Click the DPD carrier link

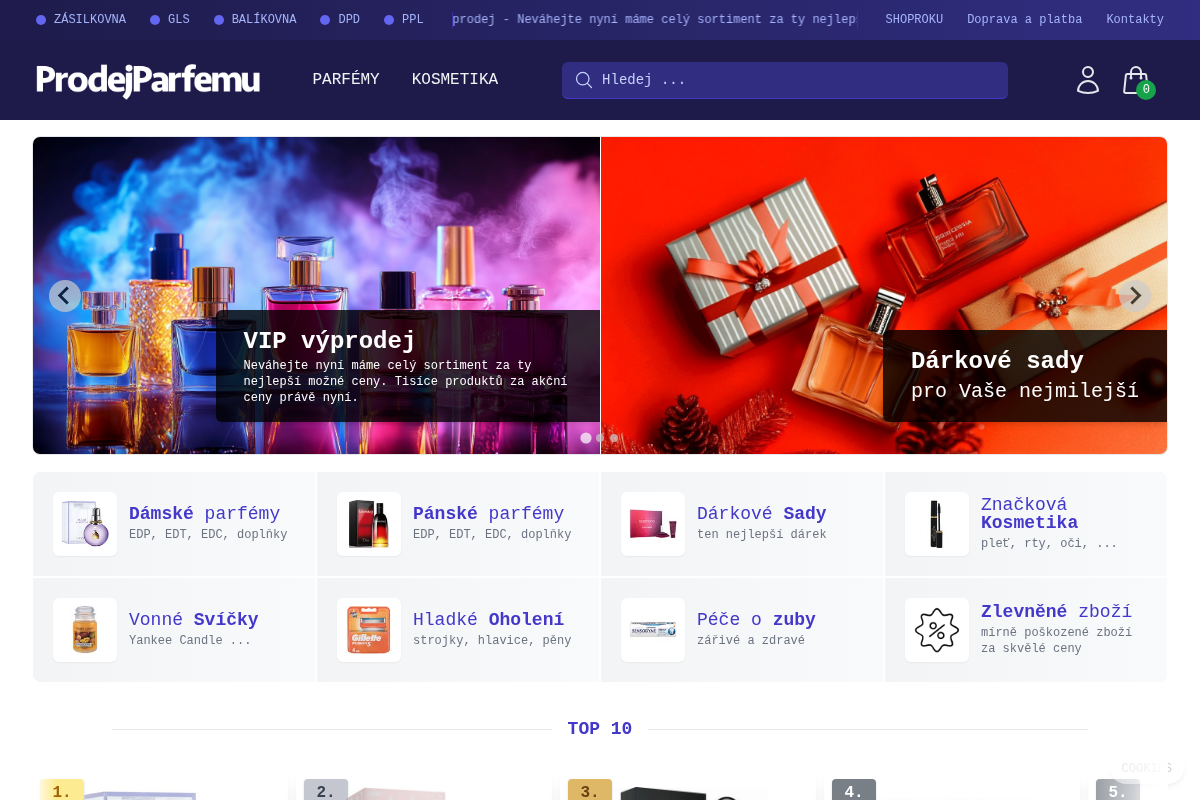[x=340, y=20]
